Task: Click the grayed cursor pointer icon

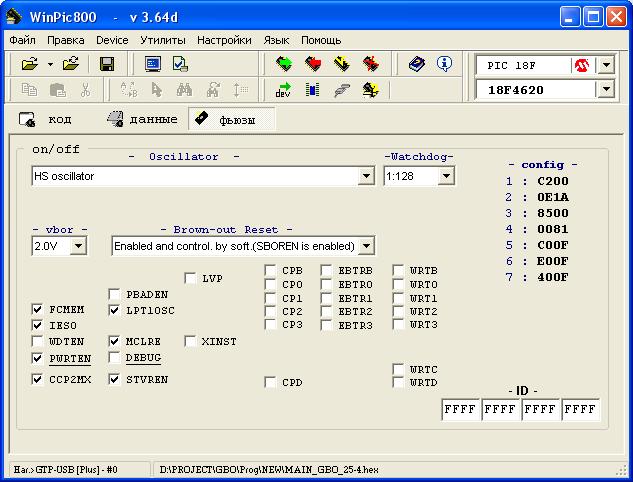Action: point(157,90)
